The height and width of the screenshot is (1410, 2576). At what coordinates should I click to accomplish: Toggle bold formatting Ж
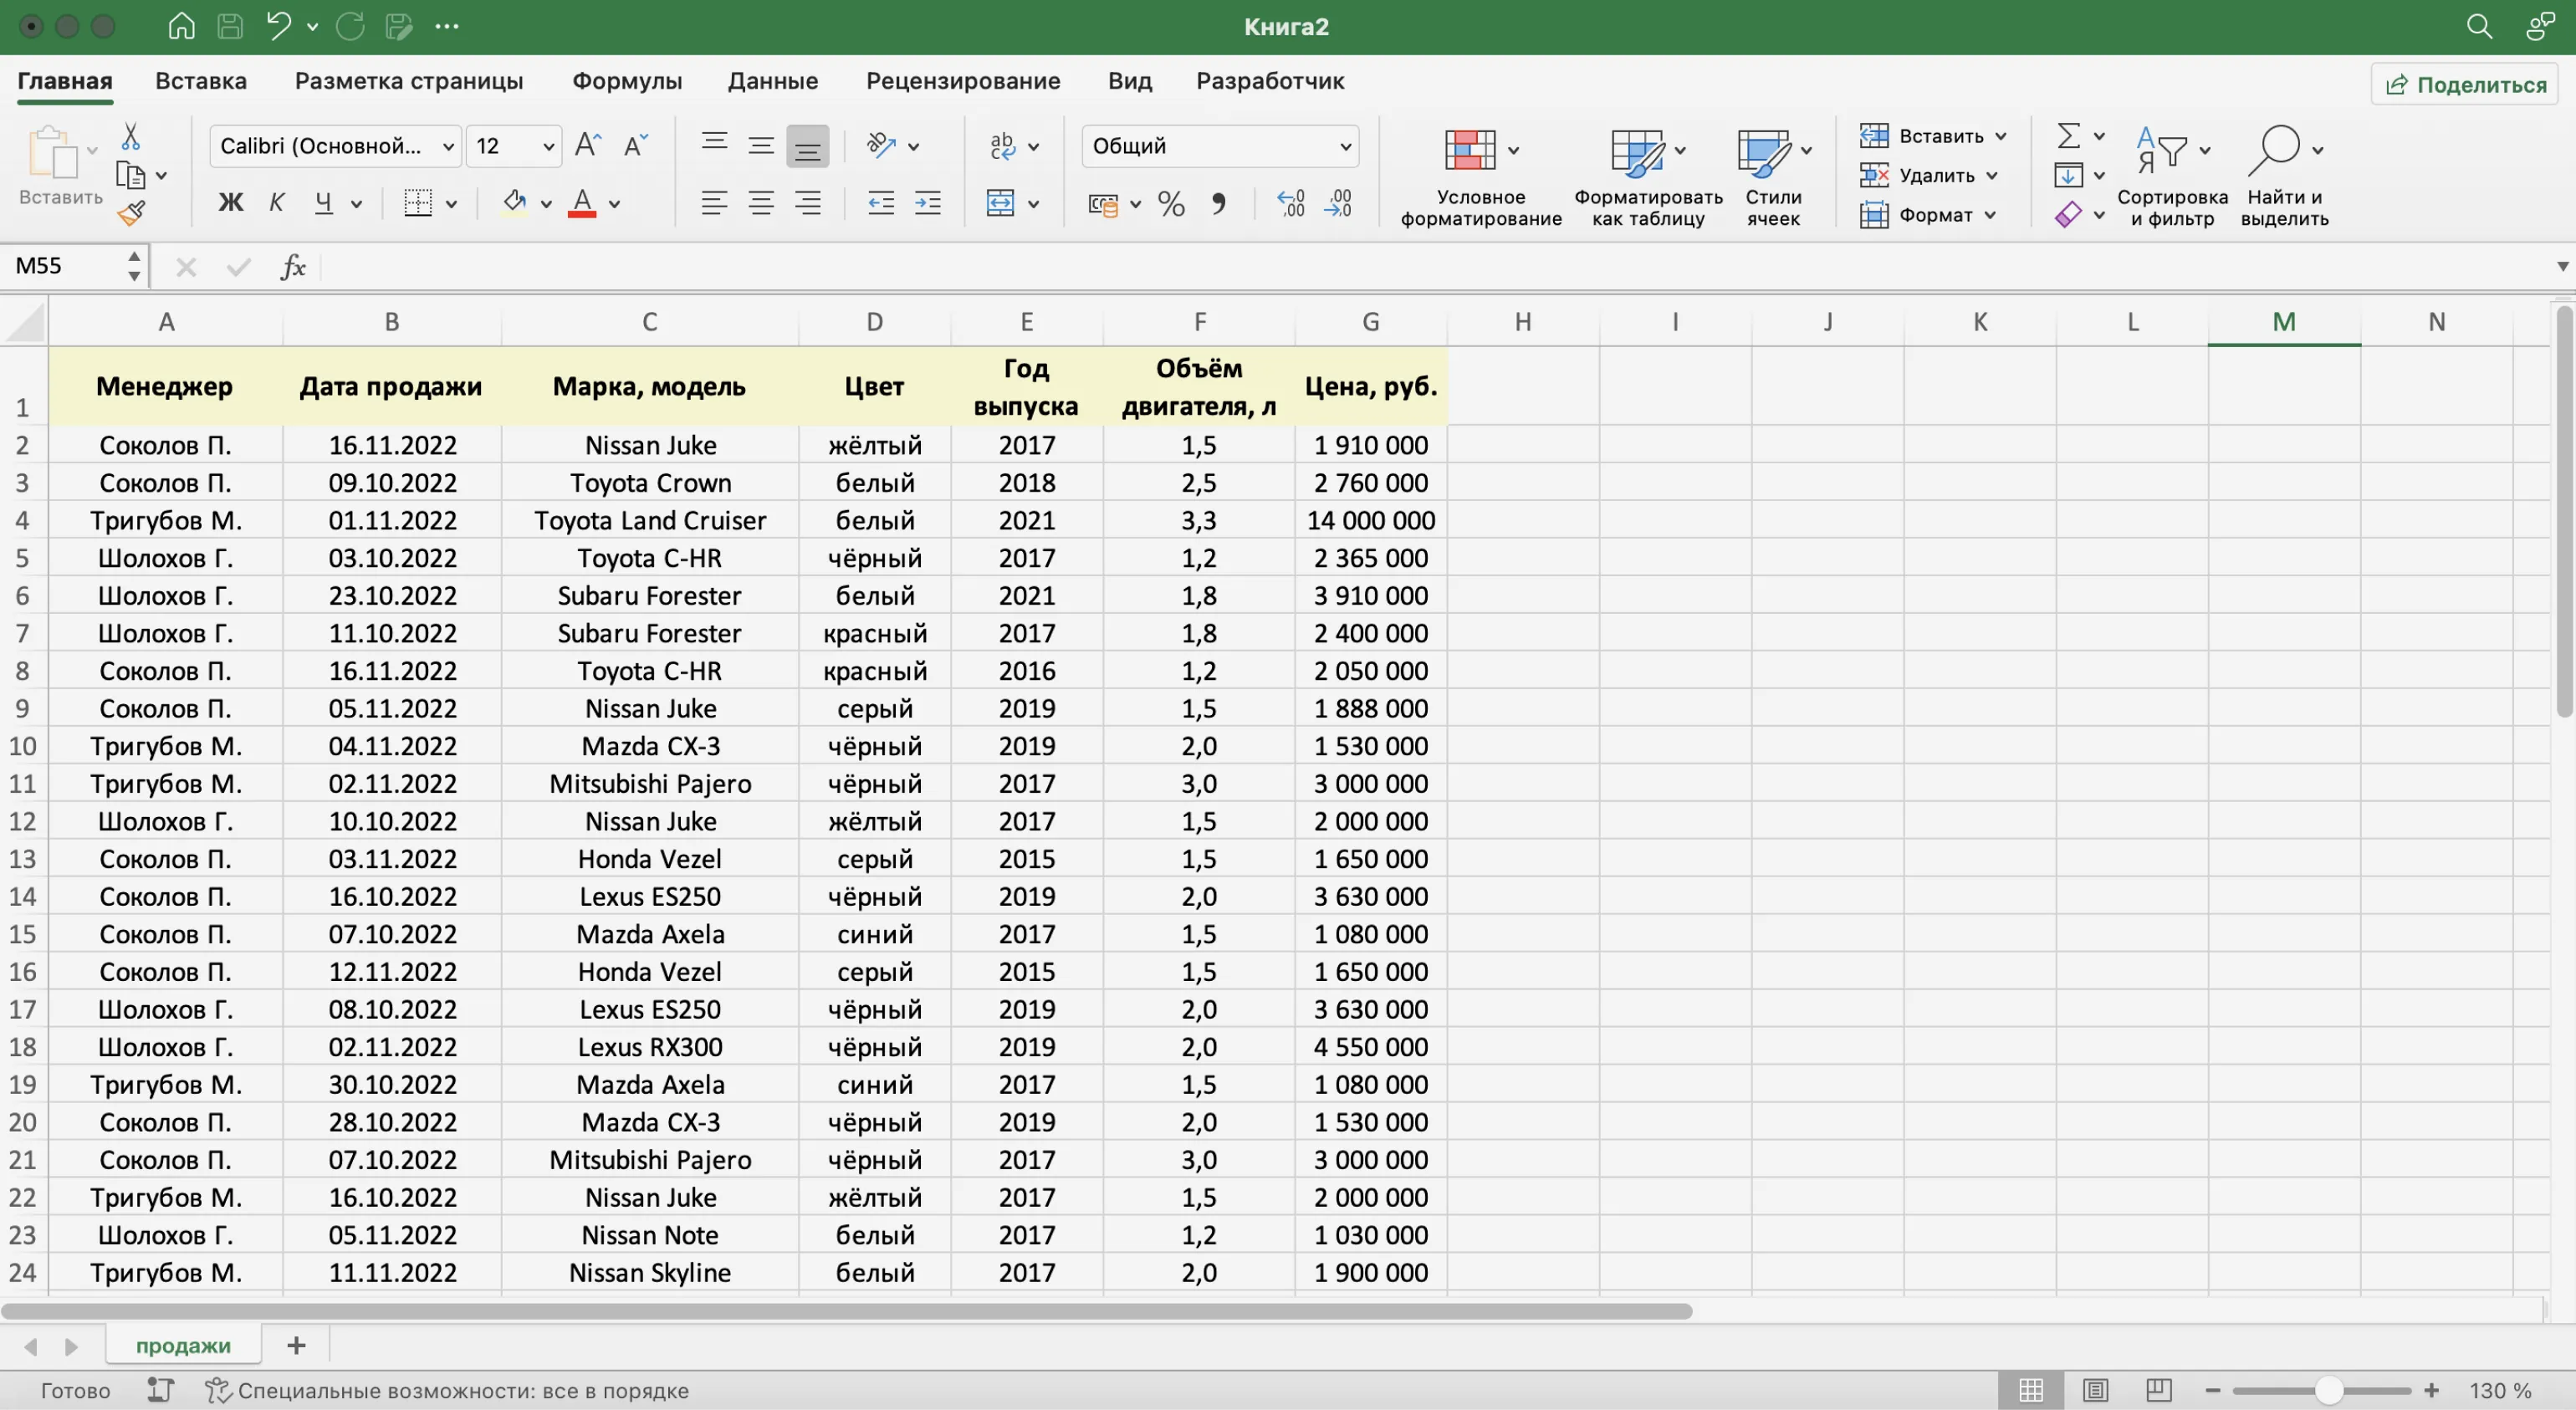click(x=231, y=204)
